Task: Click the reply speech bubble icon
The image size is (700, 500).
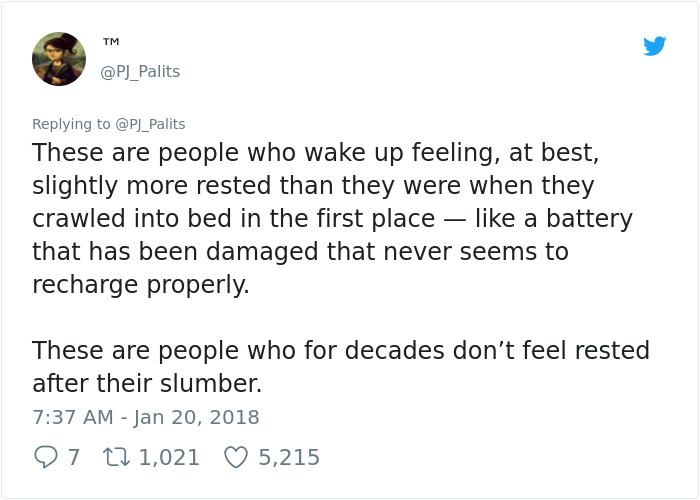Action: coord(46,457)
